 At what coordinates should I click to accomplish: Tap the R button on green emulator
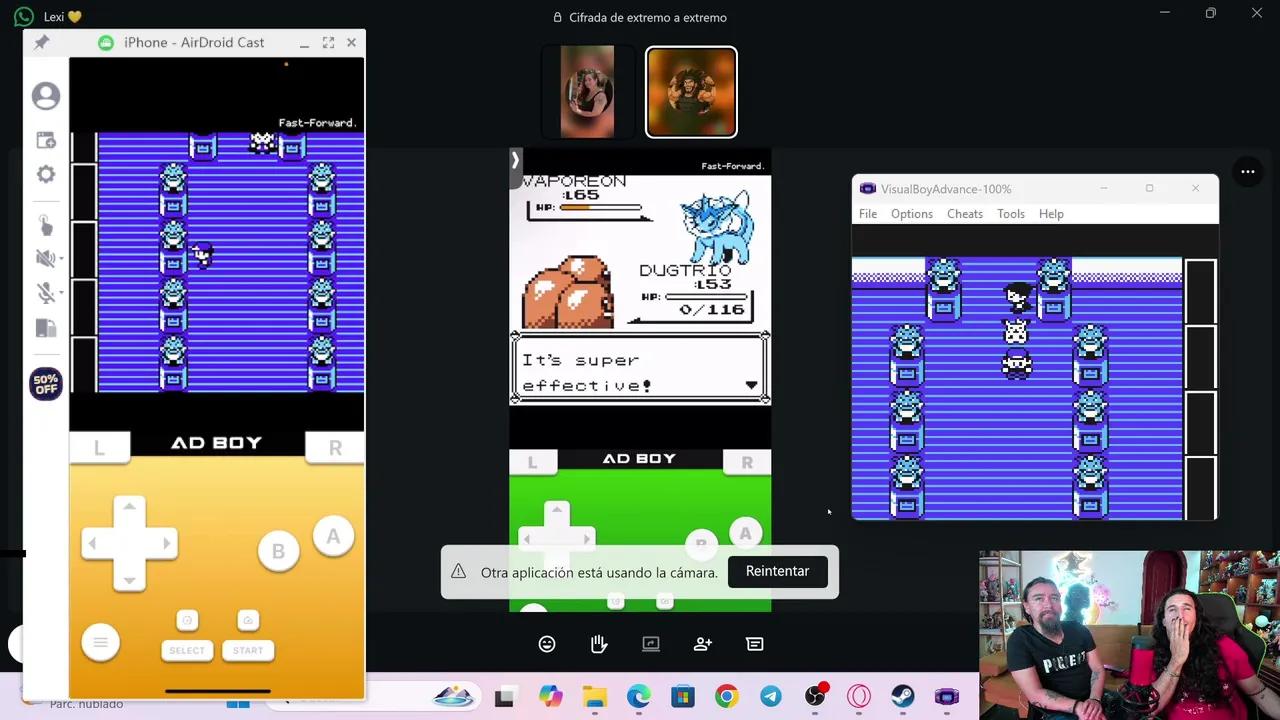pyautogui.click(x=747, y=462)
